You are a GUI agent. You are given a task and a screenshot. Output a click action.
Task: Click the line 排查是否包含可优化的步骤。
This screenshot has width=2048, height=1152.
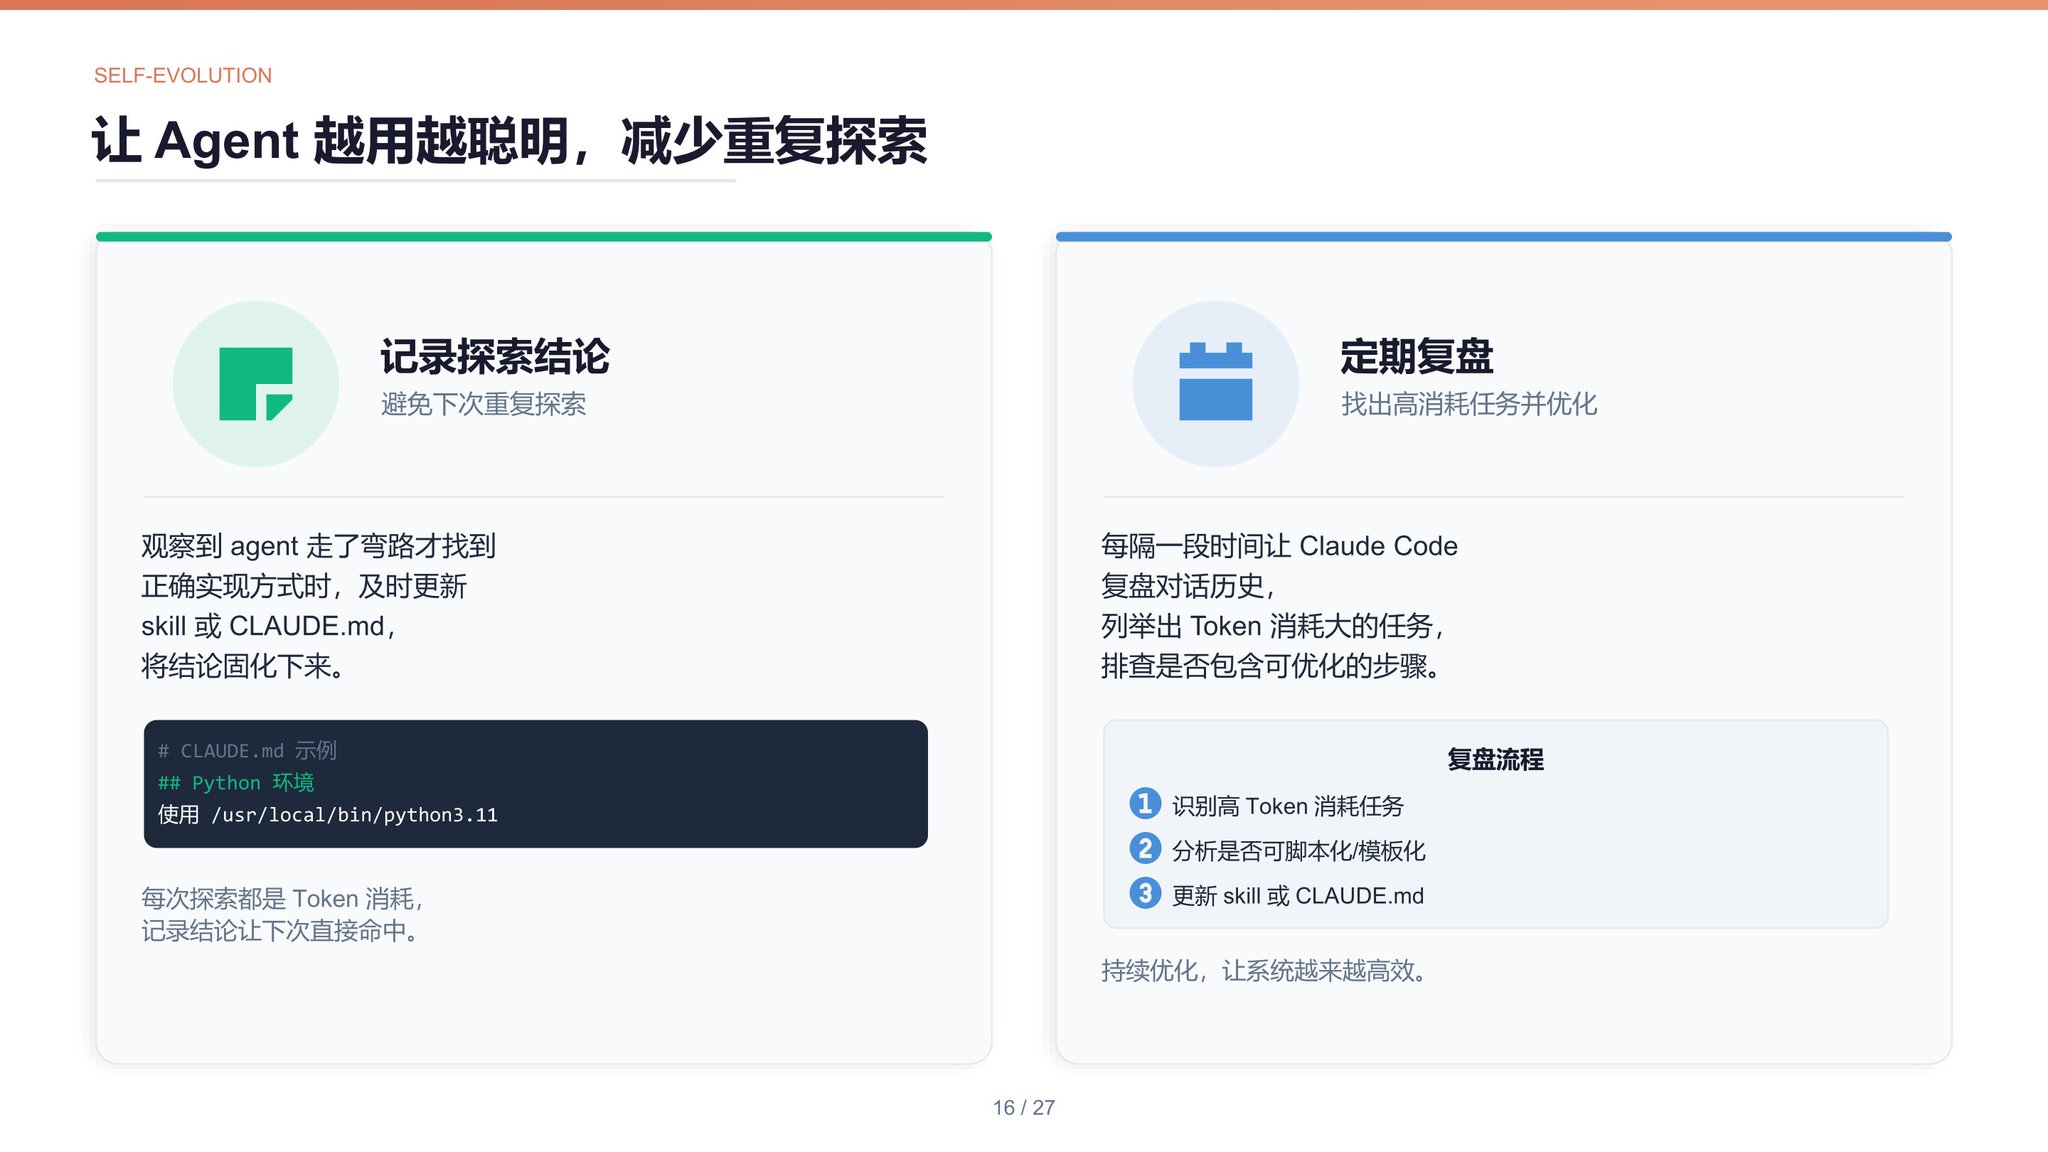coord(1271,666)
